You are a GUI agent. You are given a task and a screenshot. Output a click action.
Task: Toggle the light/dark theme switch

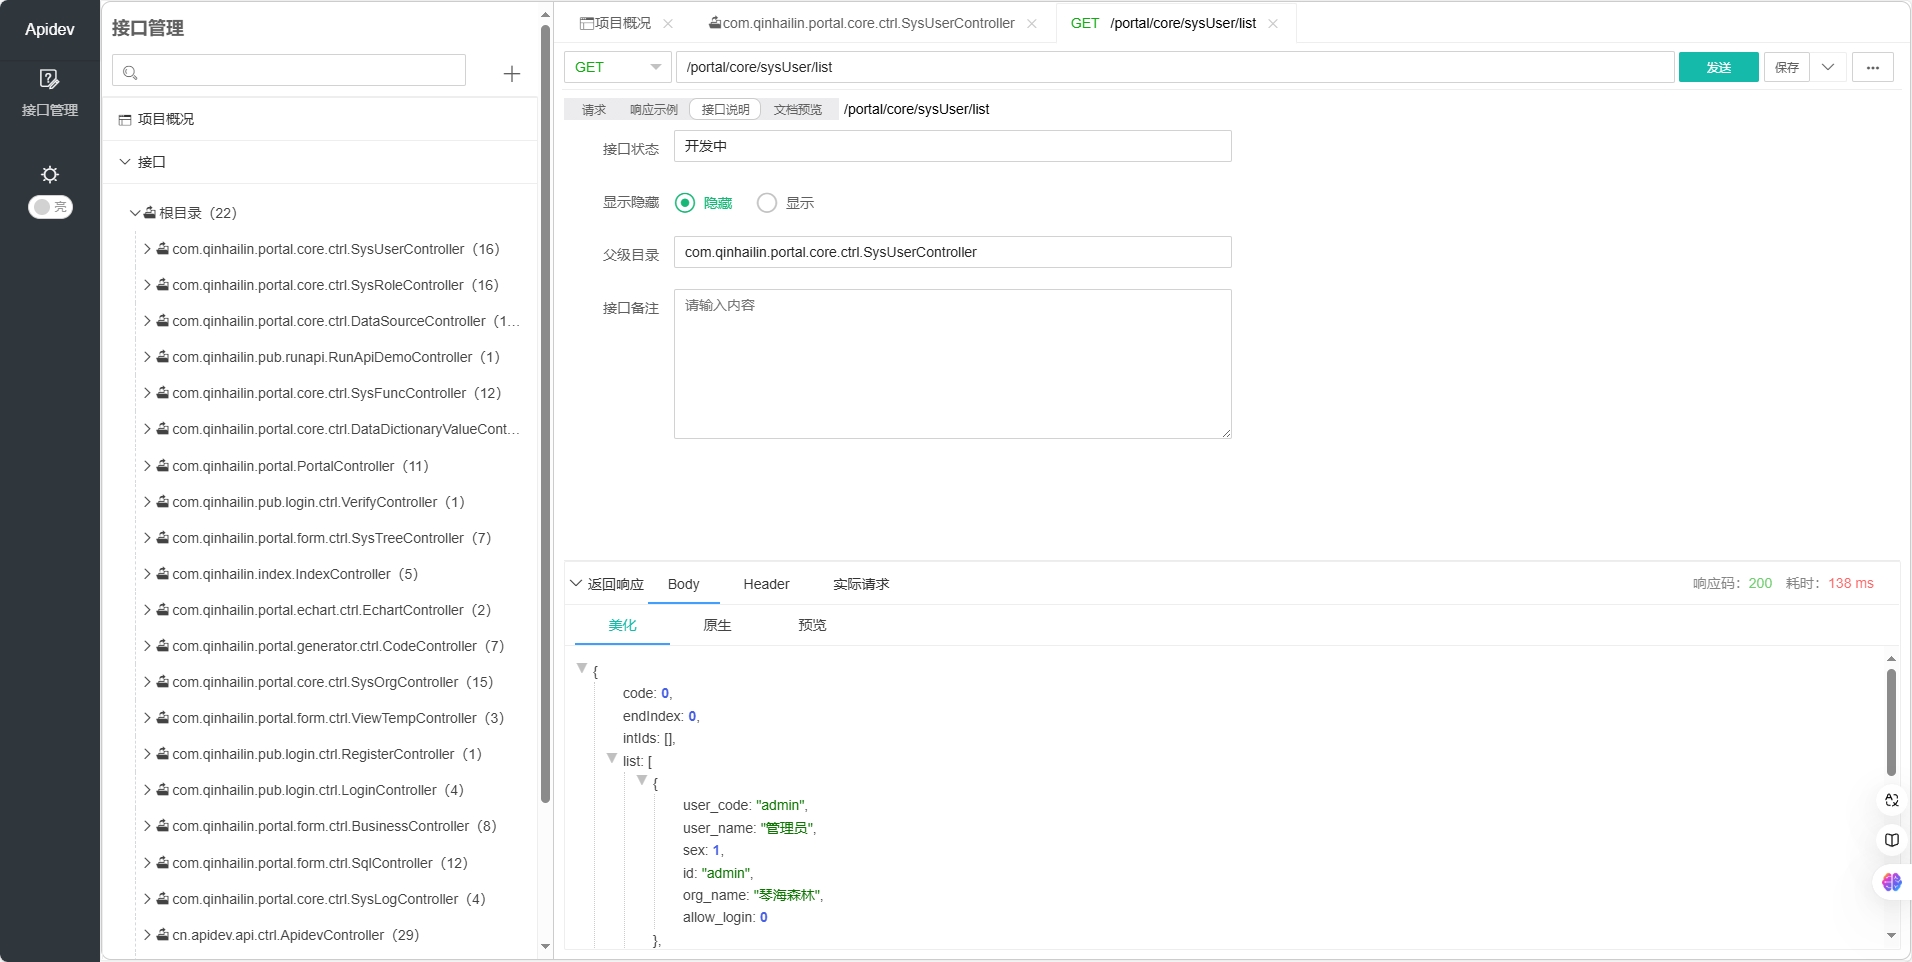pos(50,207)
